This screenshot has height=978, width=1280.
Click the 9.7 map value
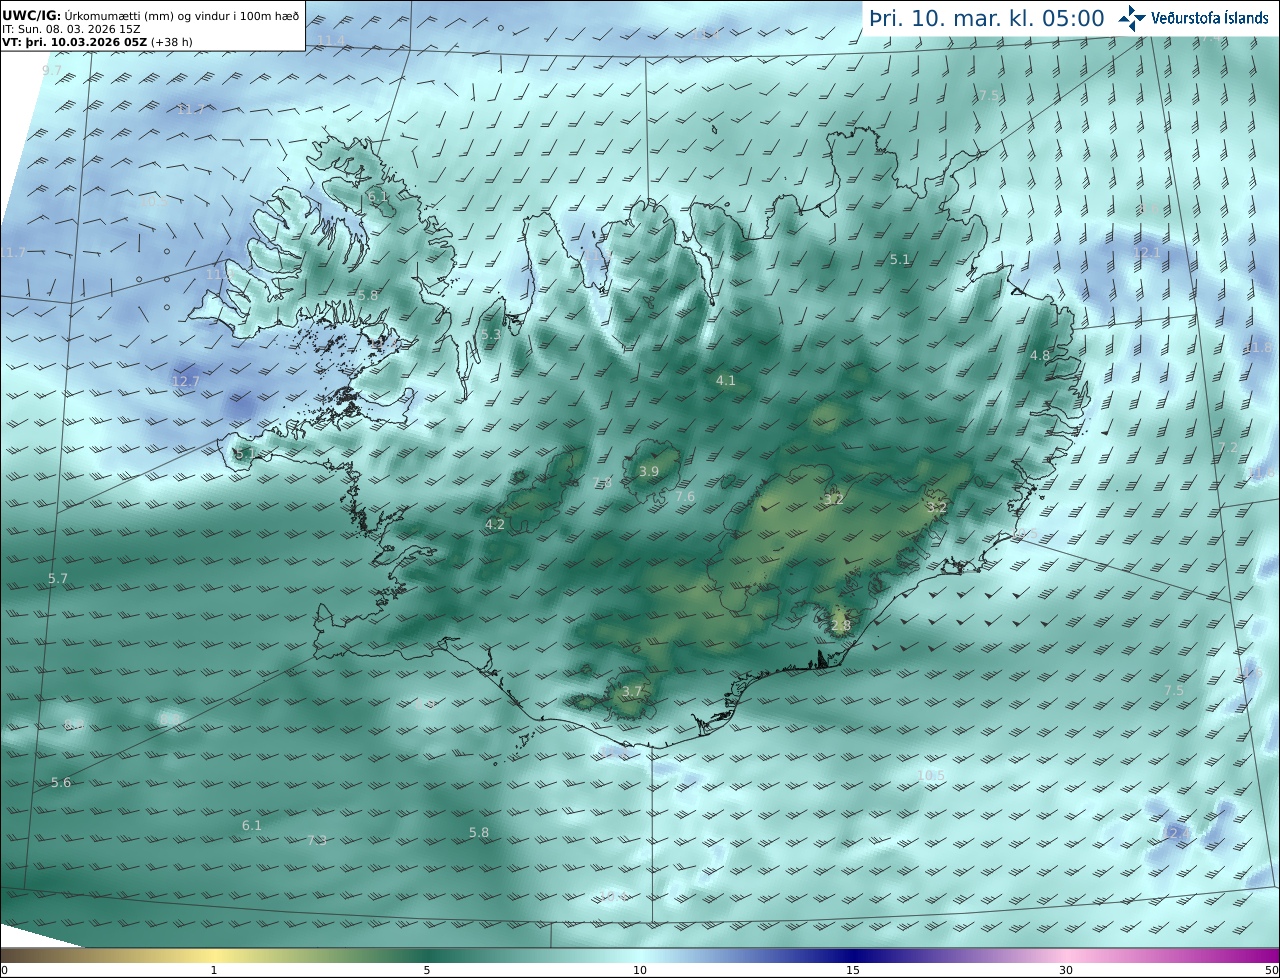(52, 70)
